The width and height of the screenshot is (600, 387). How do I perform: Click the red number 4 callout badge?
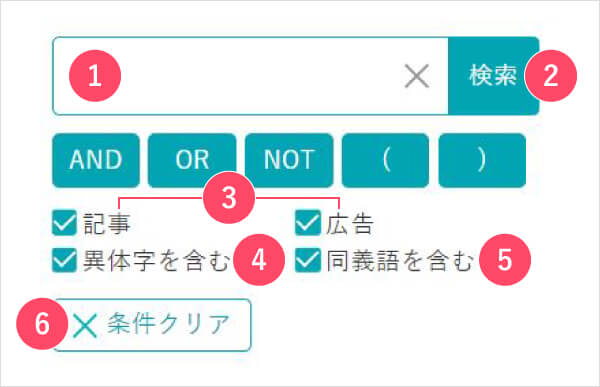[x=259, y=260]
